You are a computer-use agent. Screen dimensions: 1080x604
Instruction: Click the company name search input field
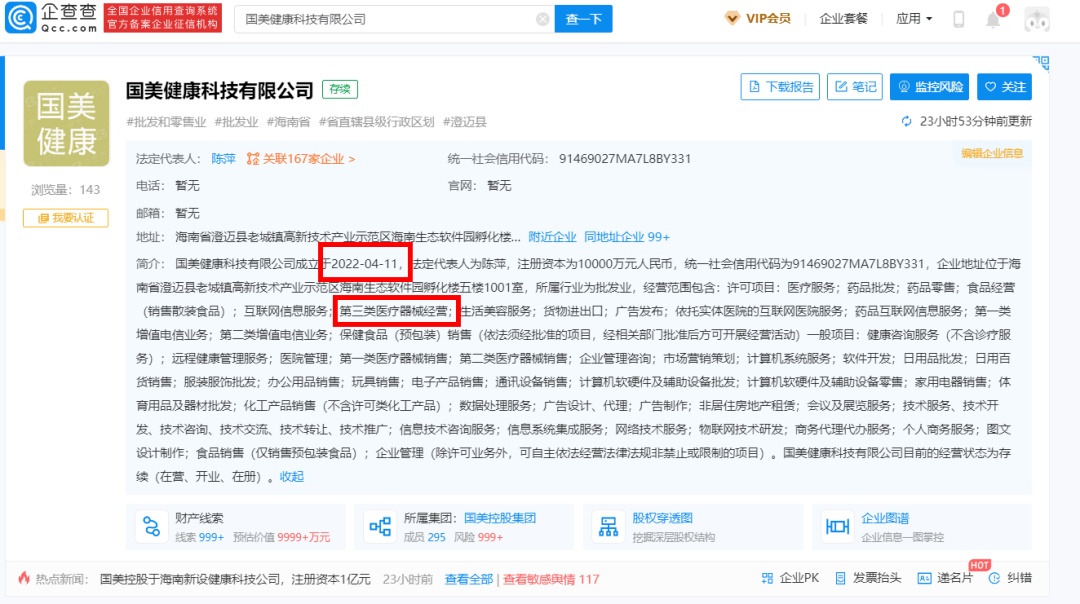(x=385, y=19)
